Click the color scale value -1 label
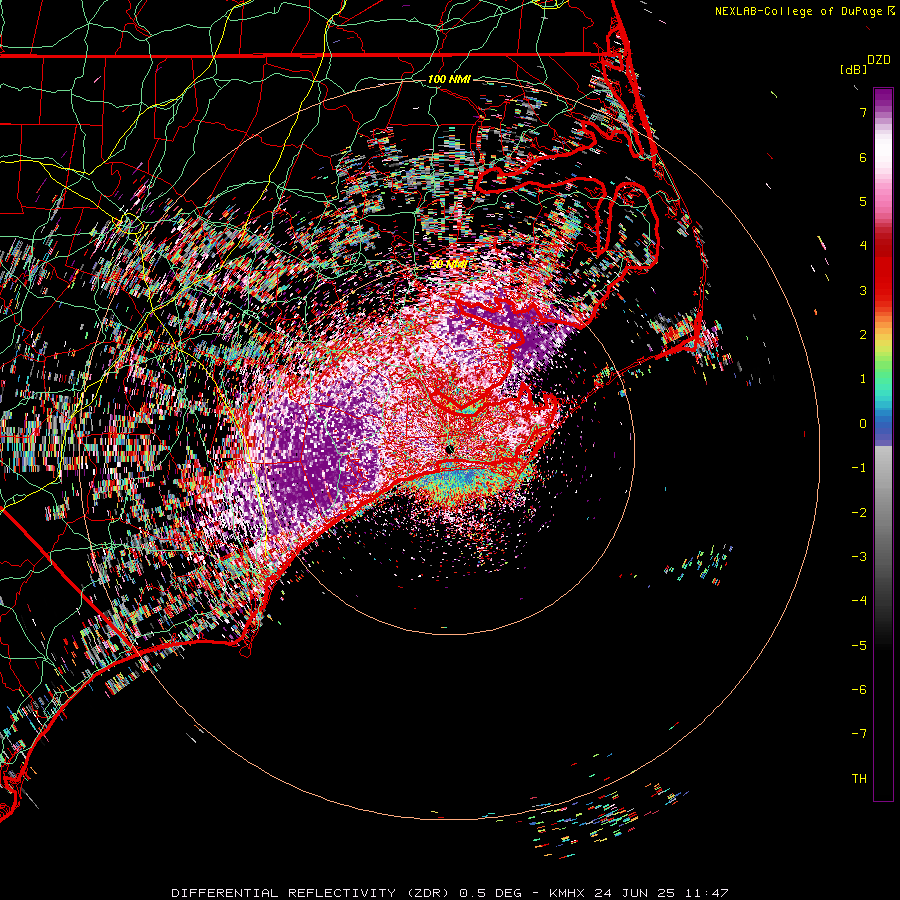900x900 pixels. (859, 468)
